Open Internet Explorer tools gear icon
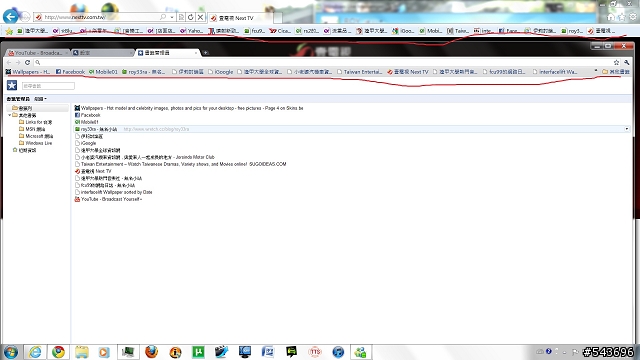Image resolution: width=640 pixels, height=360 pixels. [633, 17]
